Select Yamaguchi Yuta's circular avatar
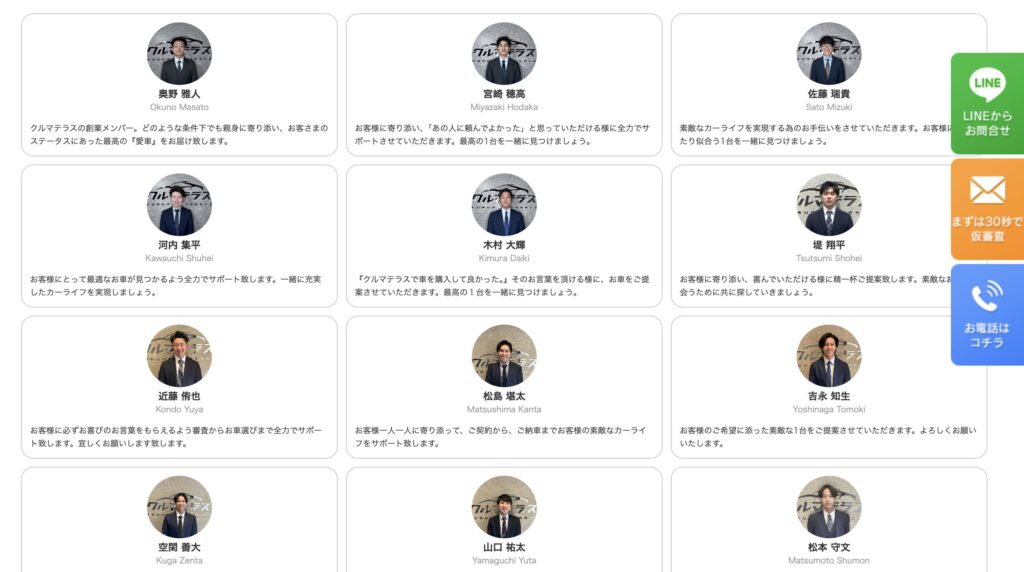The image size is (1024, 572). coord(504,507)
